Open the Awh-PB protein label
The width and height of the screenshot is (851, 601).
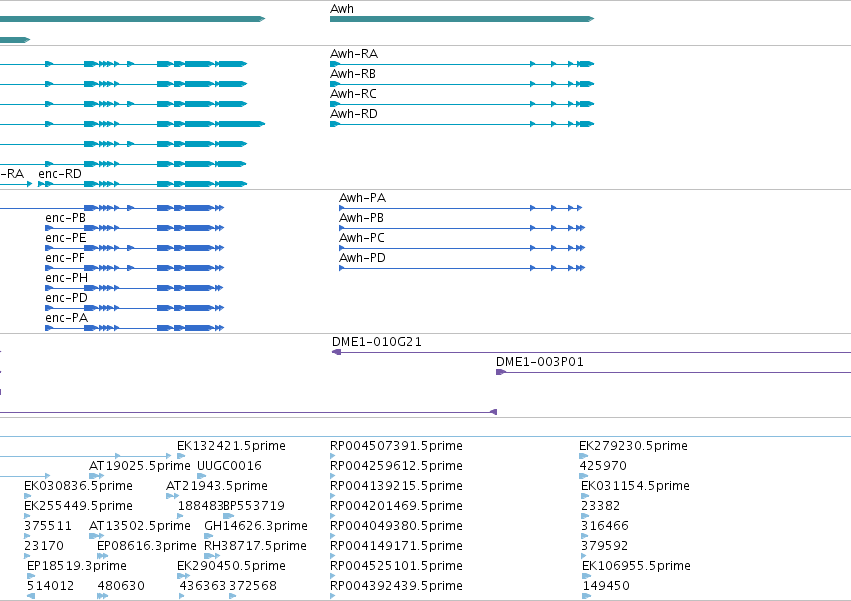tap(361, 218)
